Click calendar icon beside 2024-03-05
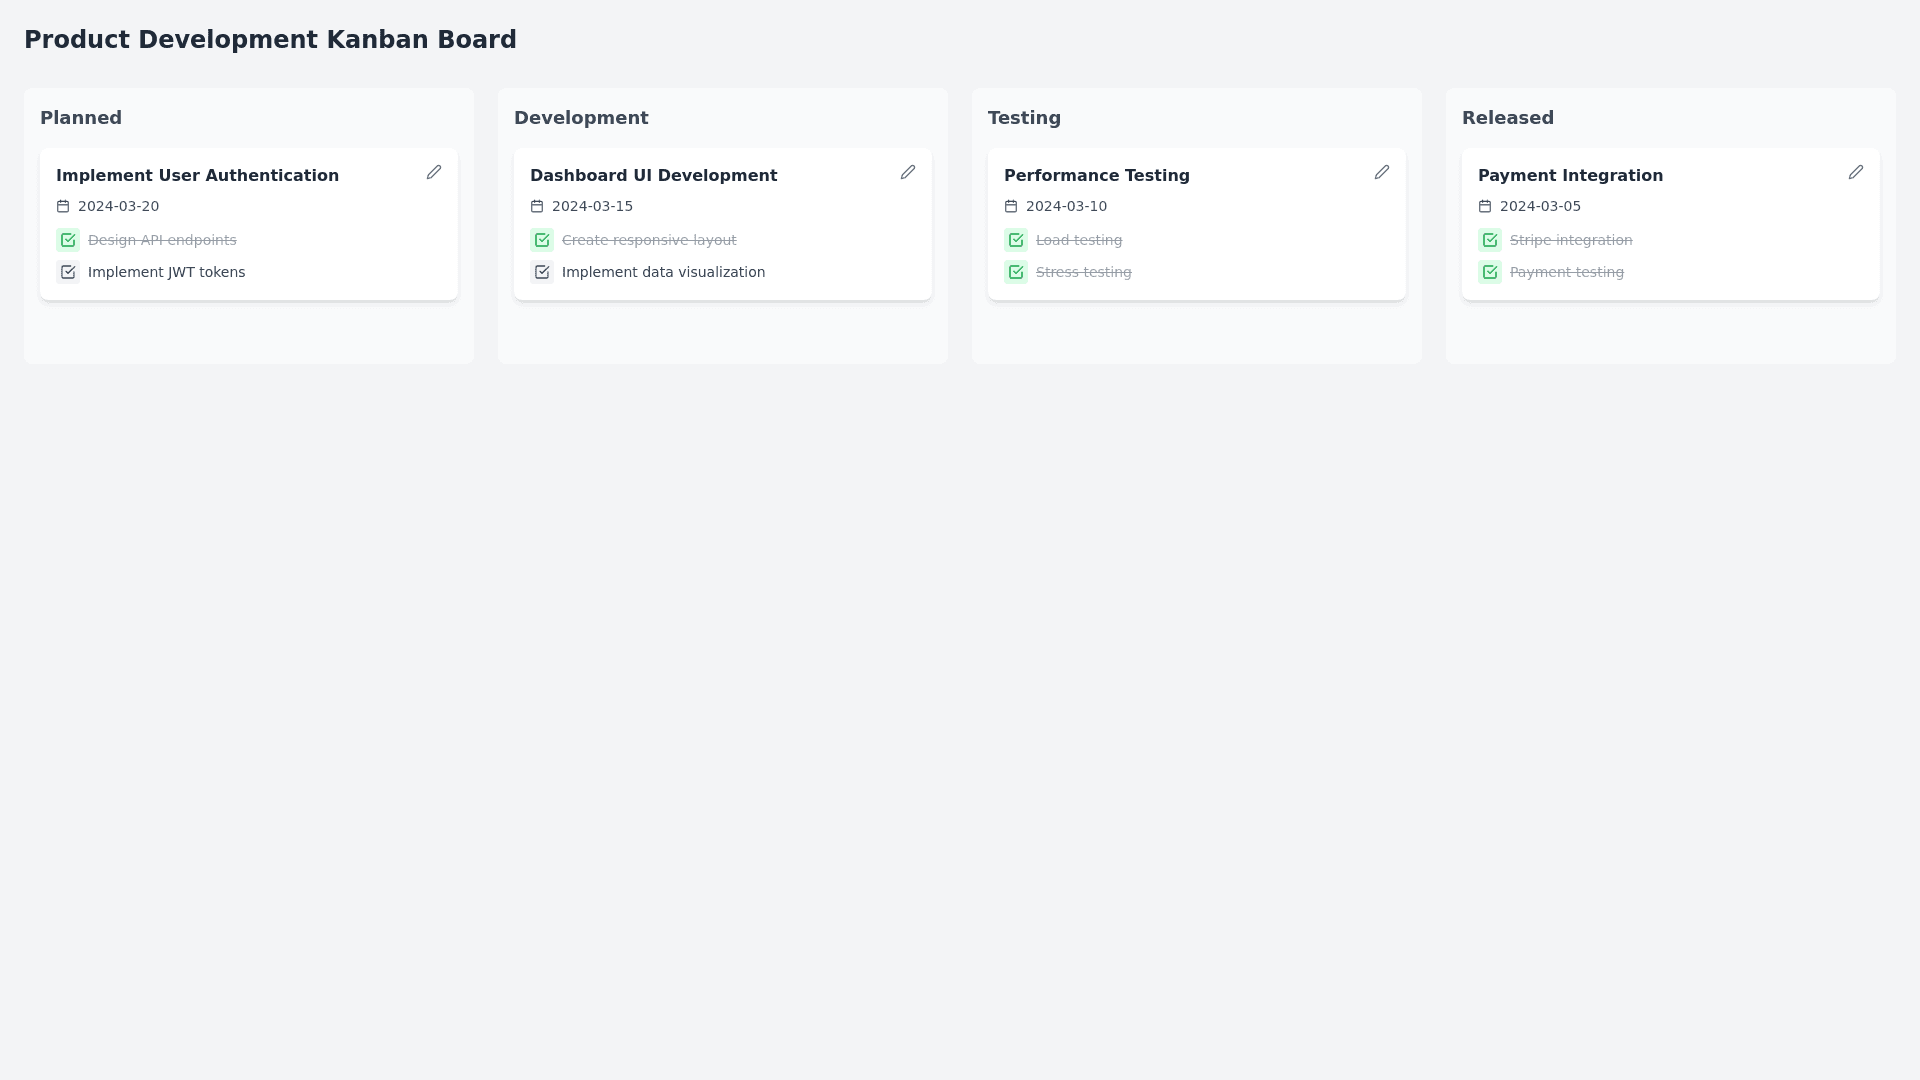The height and width of the screenshot is (1080, 1920). [x=1485, y=206]
